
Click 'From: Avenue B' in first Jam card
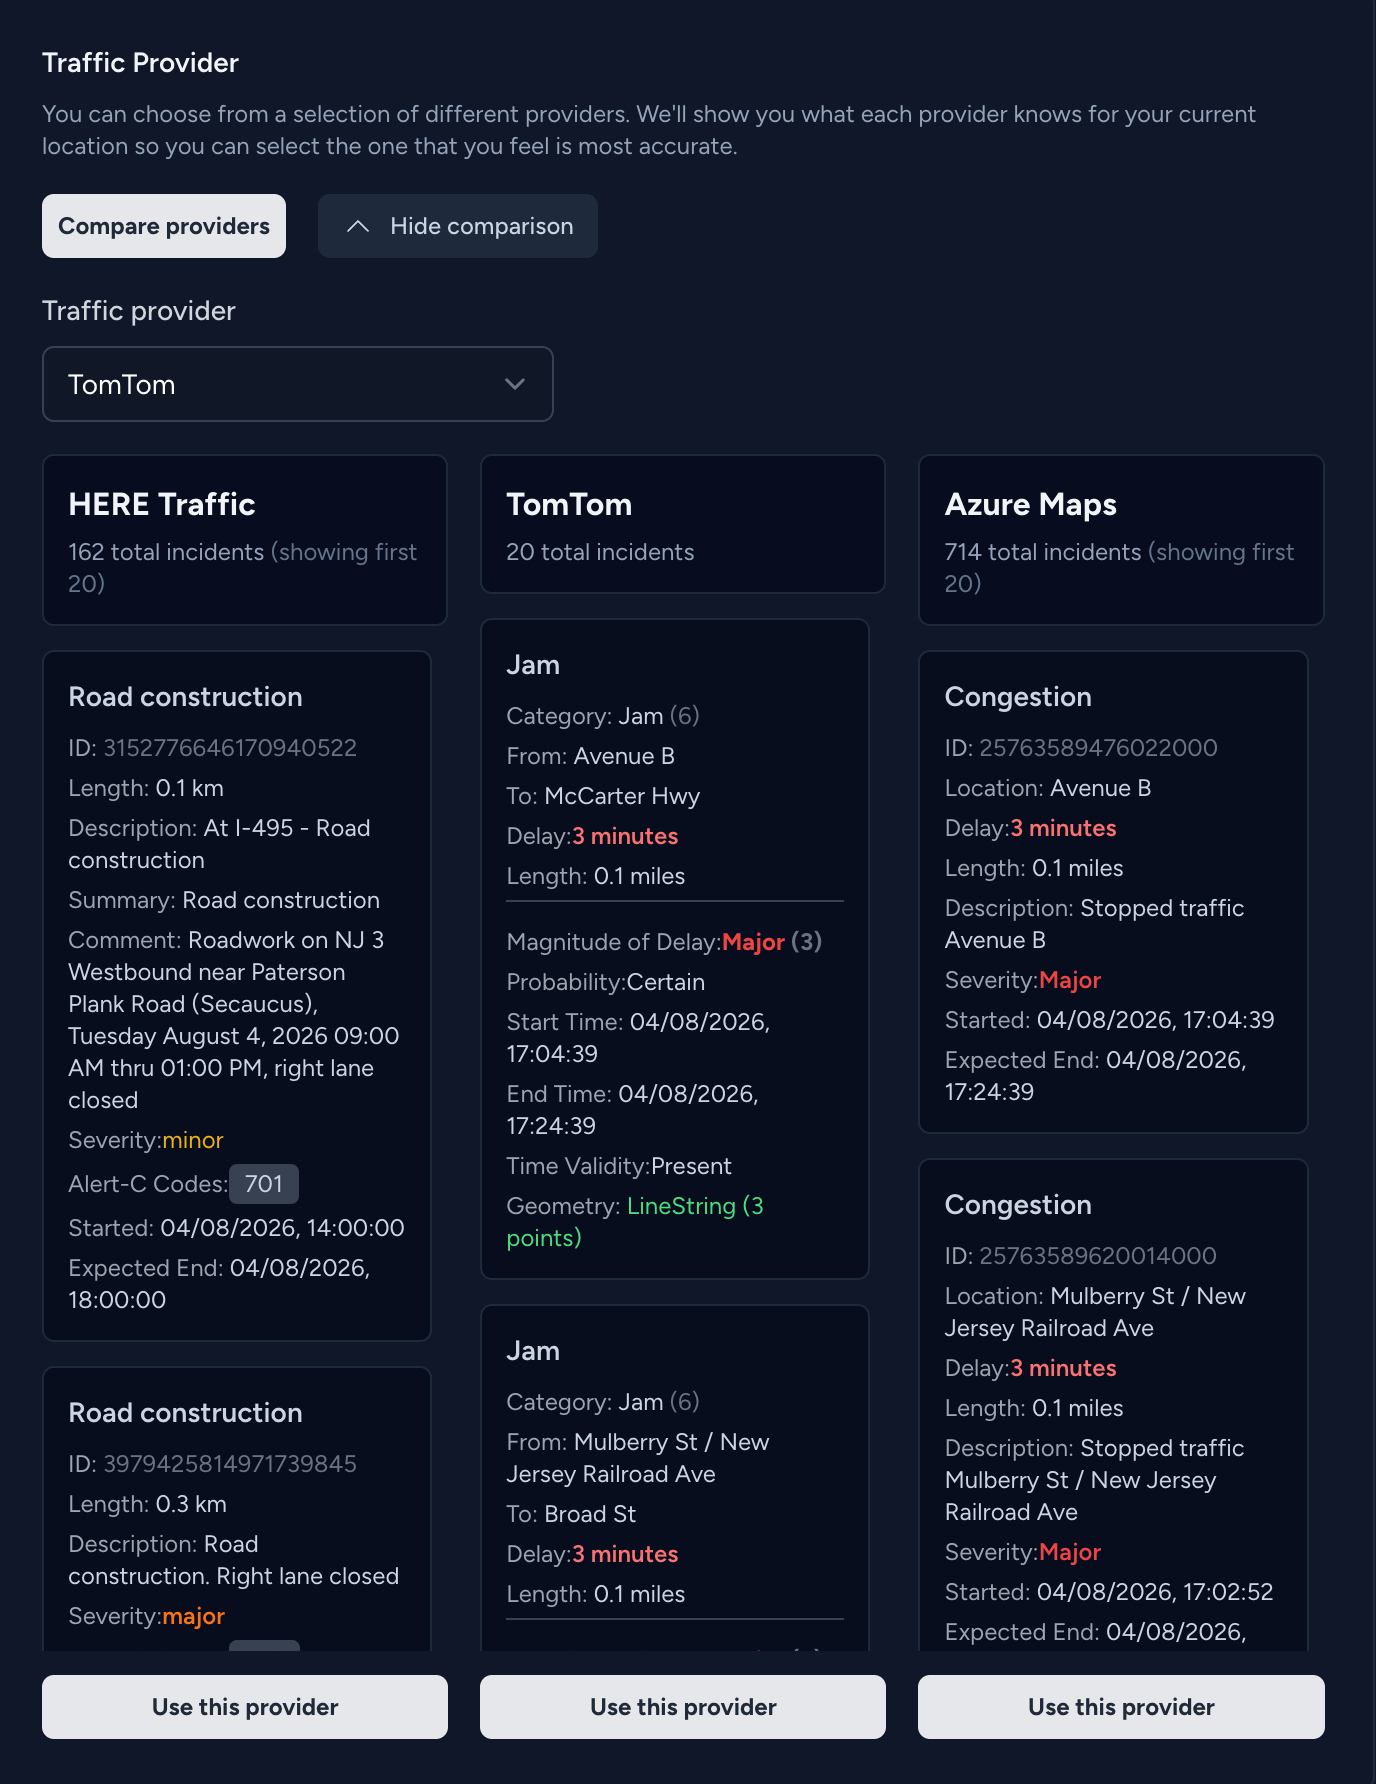coord(591,756)
